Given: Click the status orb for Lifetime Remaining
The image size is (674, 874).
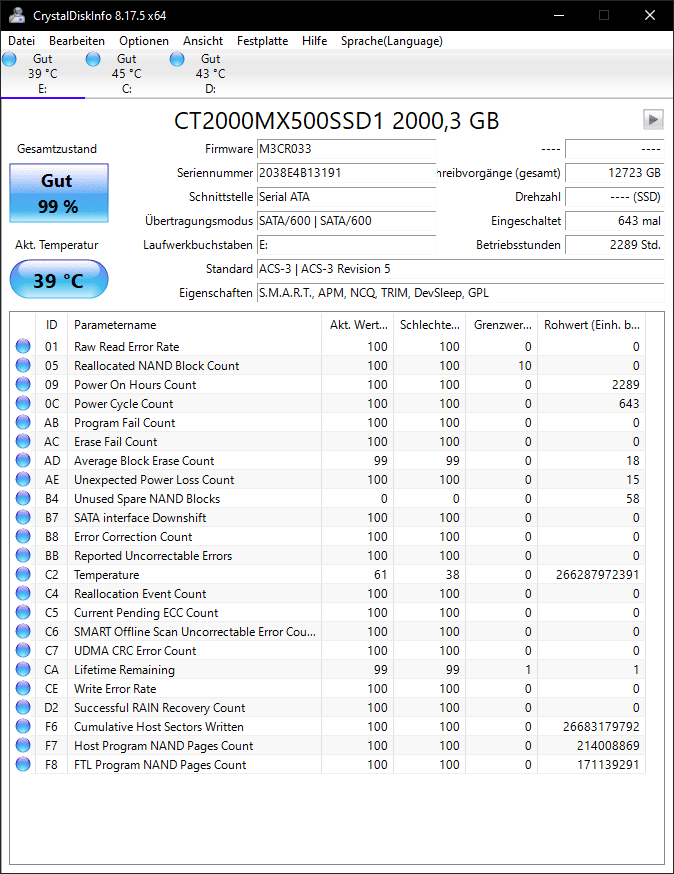Looking at the screenshot, I should 23,669.
